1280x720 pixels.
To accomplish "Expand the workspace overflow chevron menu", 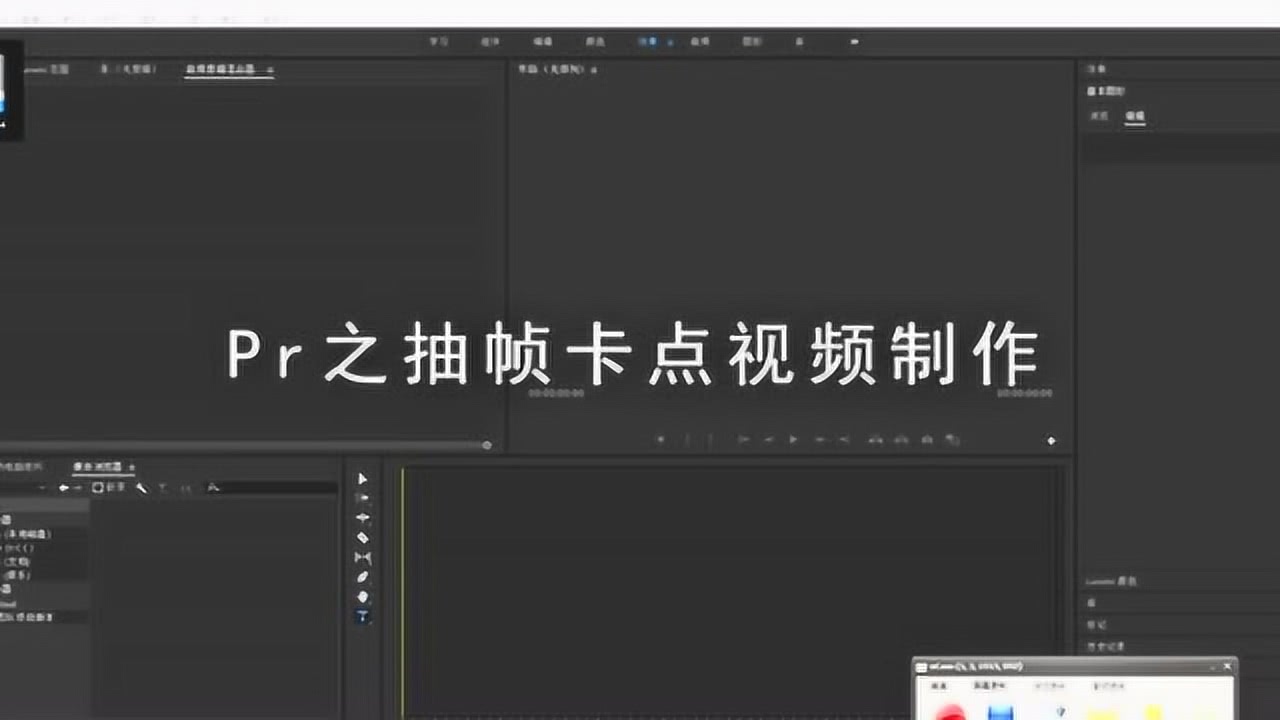I will click(x=853, y=42).
